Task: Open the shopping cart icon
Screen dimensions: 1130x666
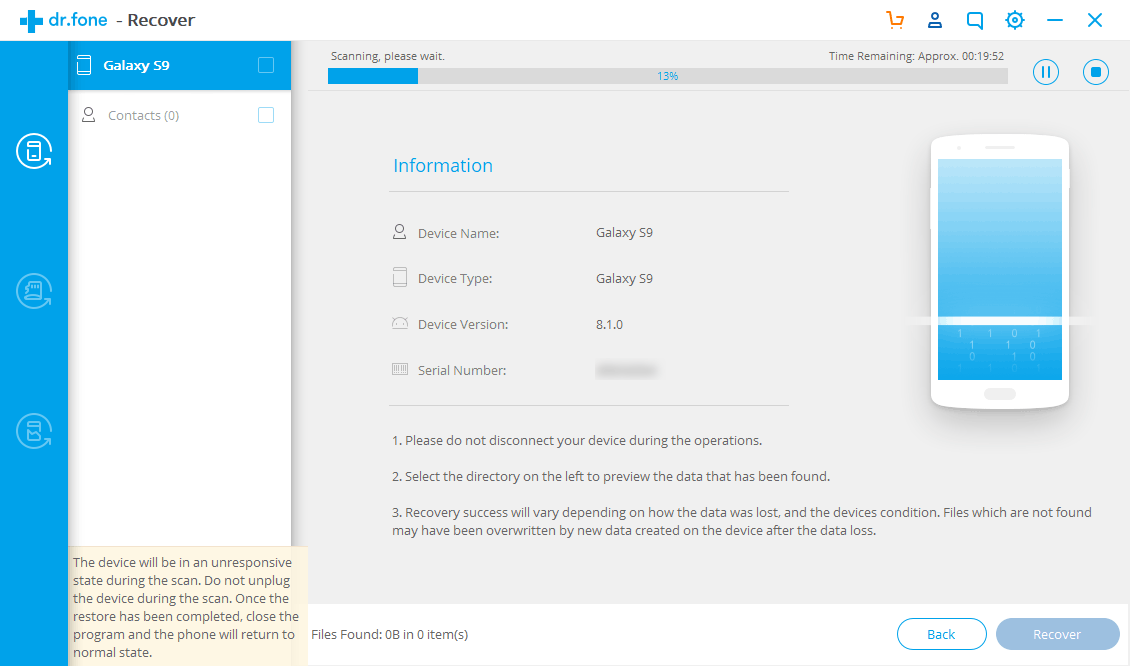Action: (895, 20)
